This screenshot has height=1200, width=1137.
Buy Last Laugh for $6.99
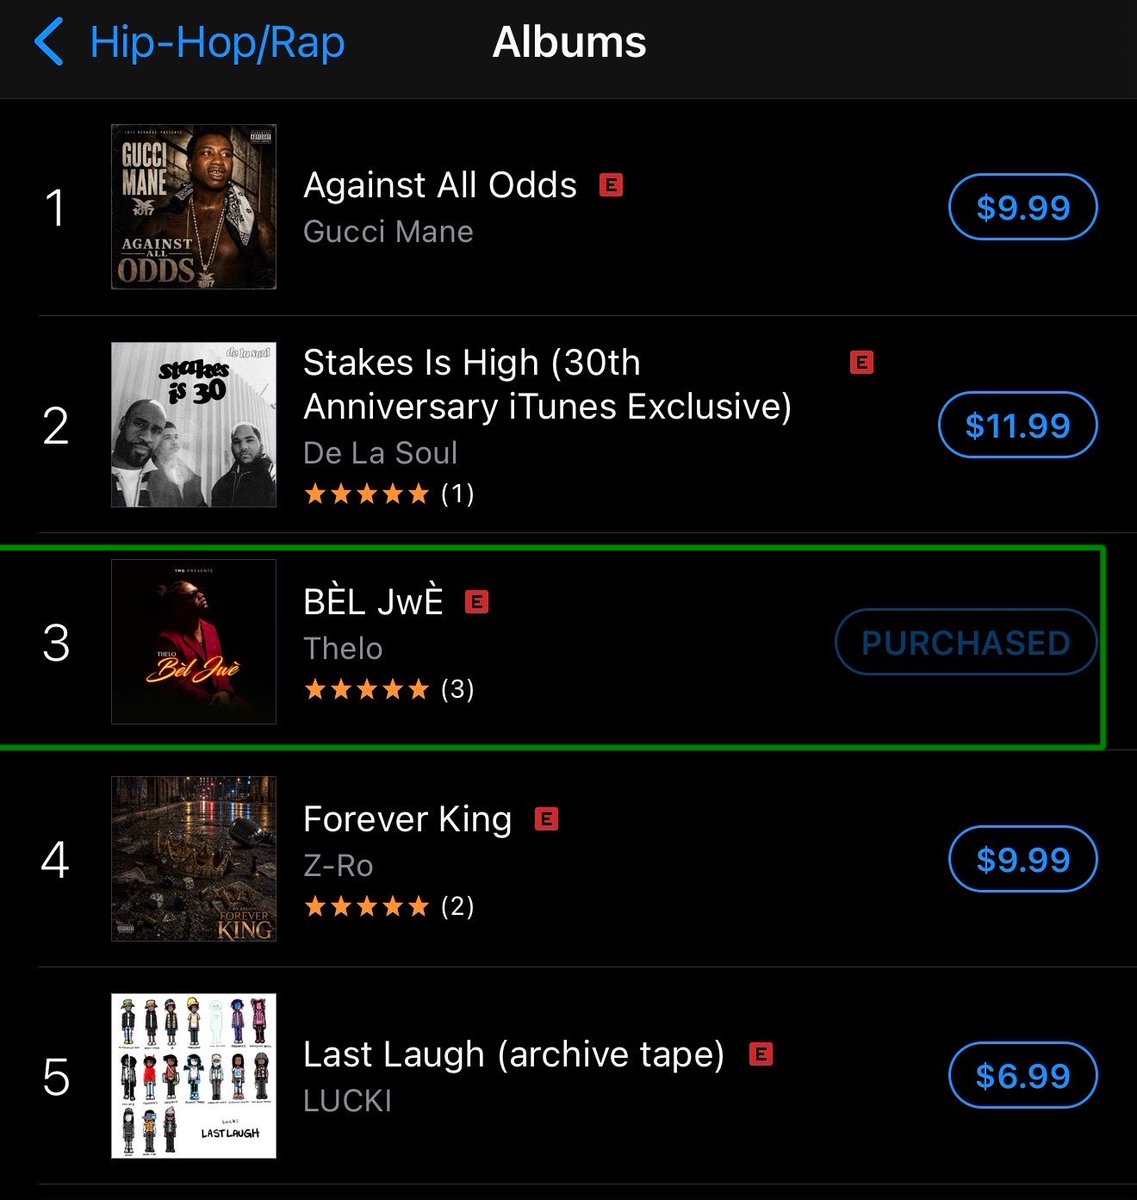1023,1077
